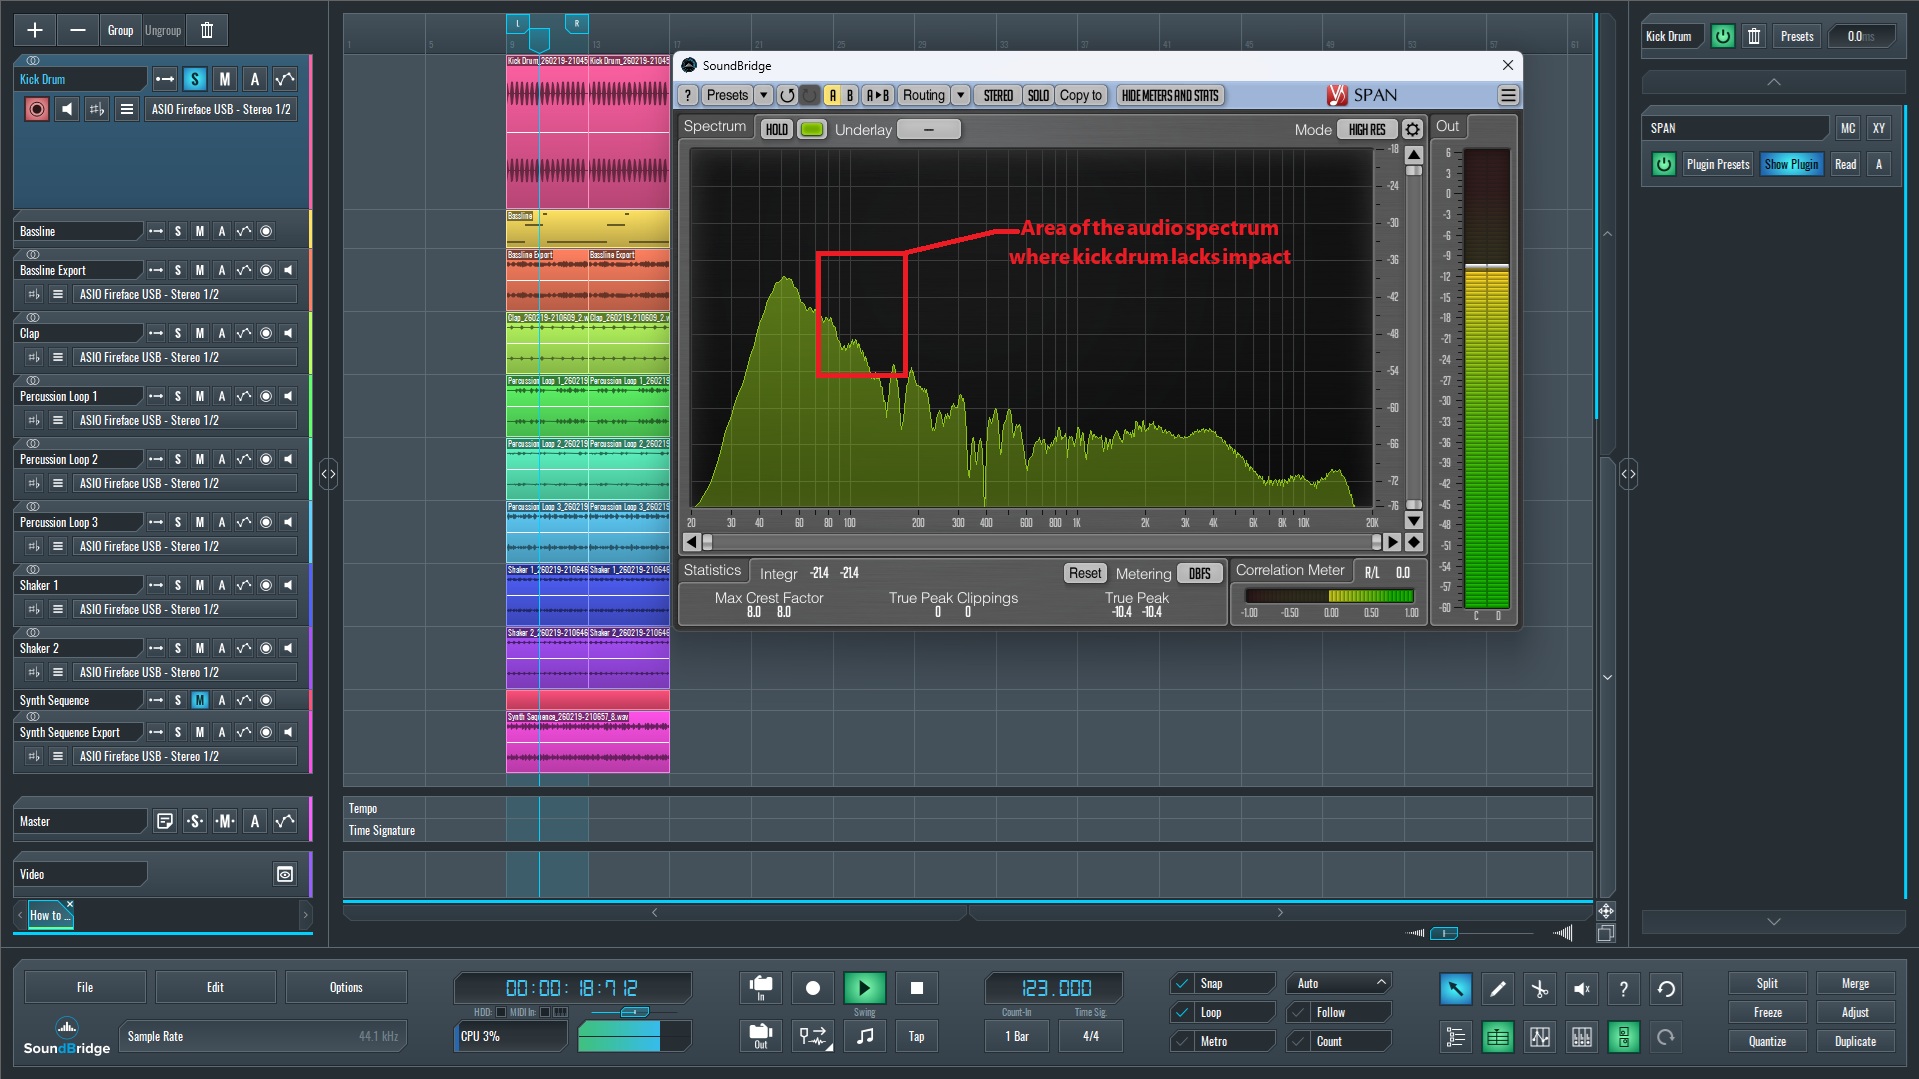
Task: Open the Underlay selector dropdown
Action: (x=929, y=129)
